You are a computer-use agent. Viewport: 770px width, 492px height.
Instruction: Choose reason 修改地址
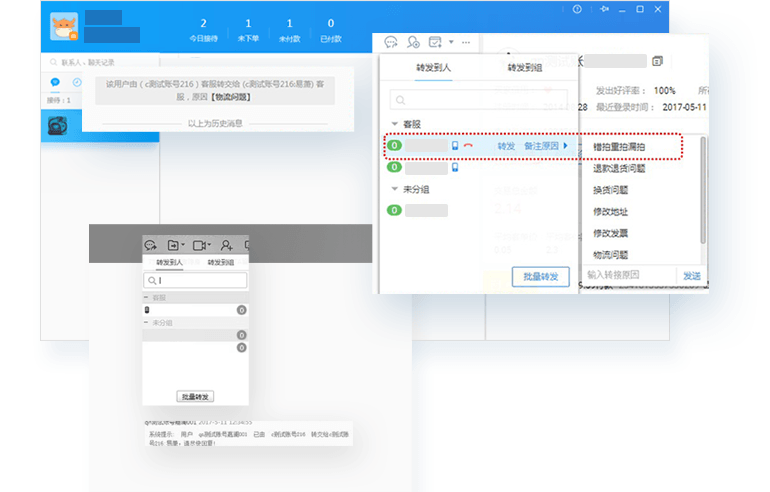(x=610, y=212)
